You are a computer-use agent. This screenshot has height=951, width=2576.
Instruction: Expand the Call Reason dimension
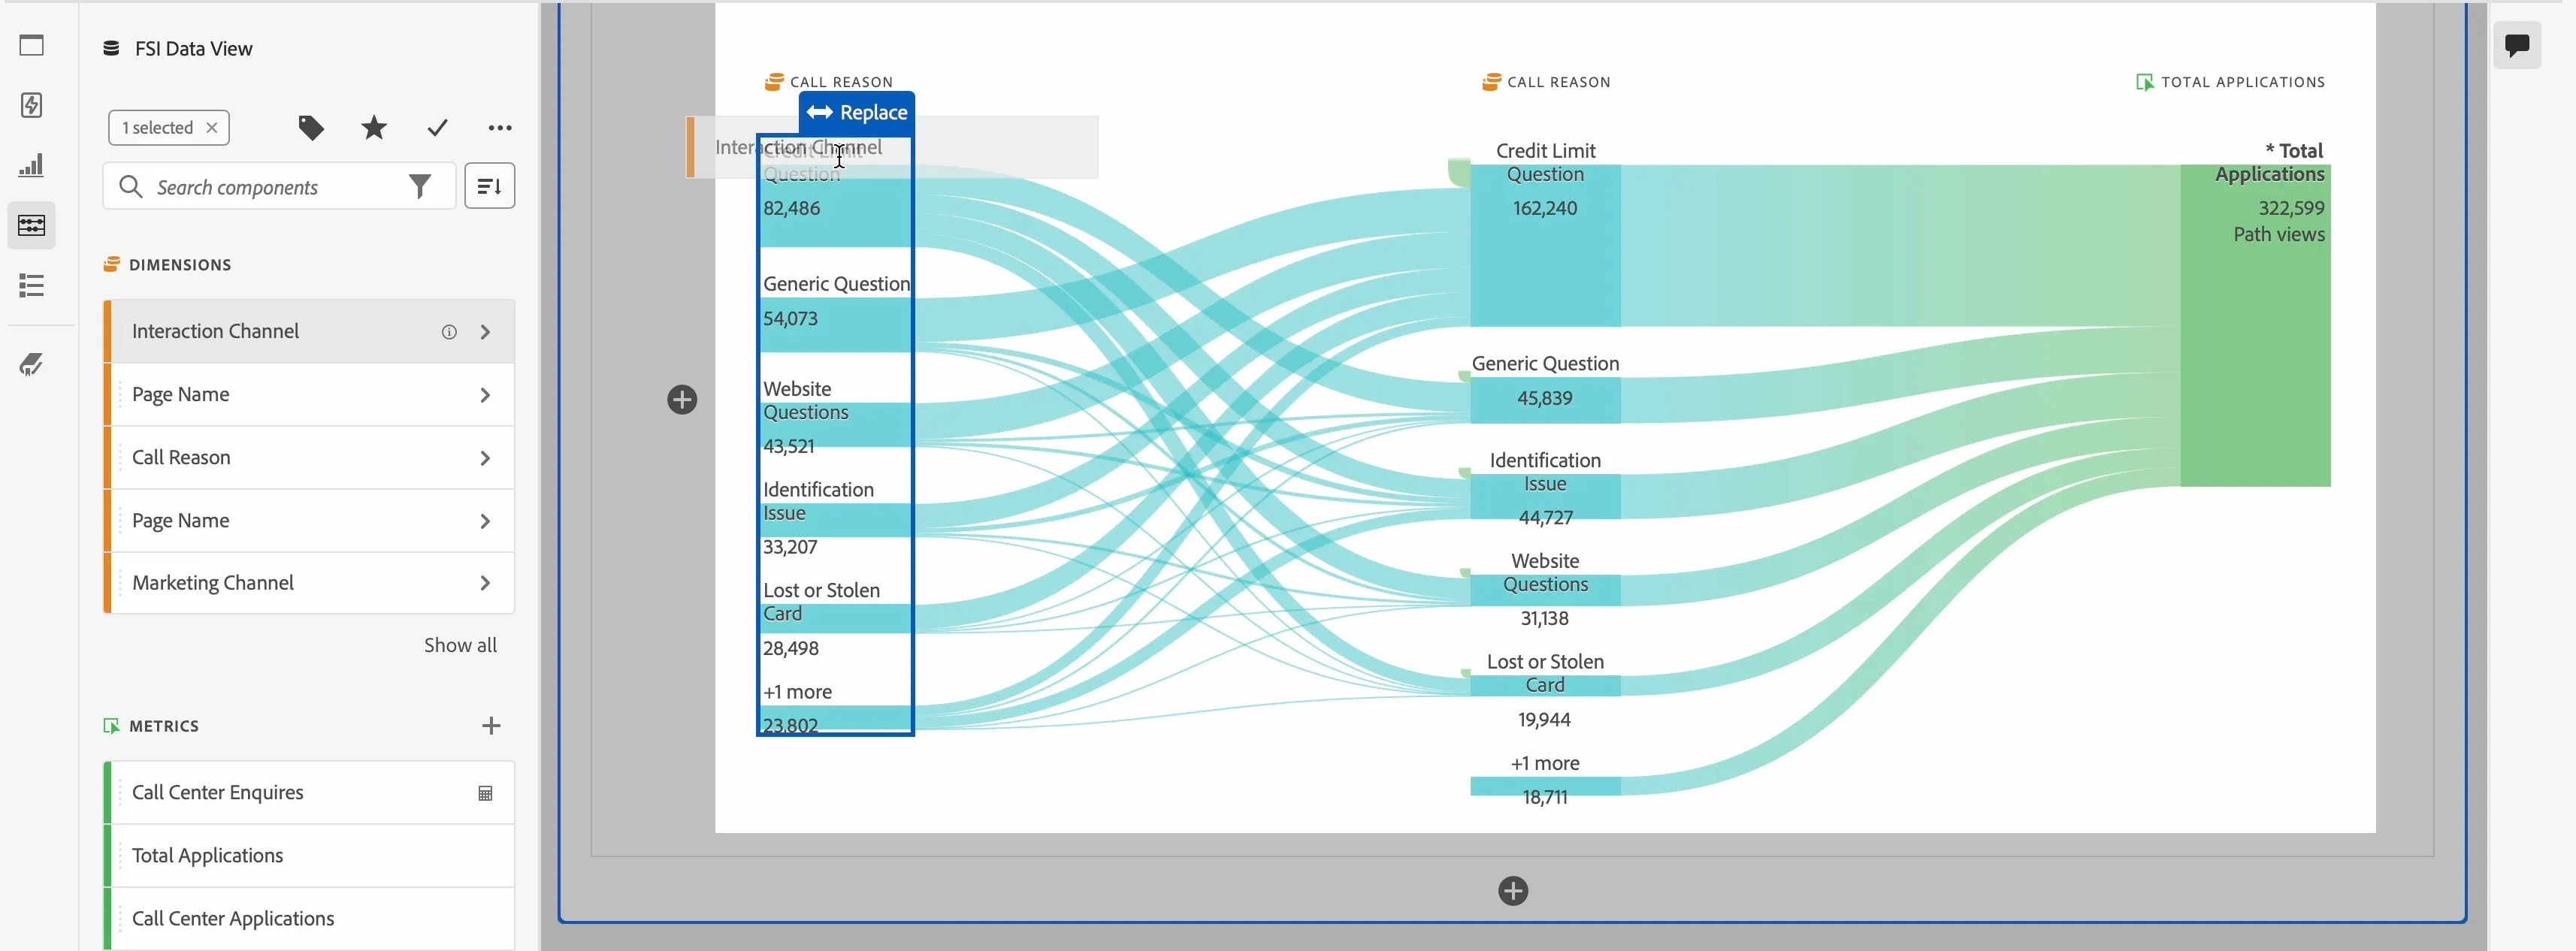(486, 458)
